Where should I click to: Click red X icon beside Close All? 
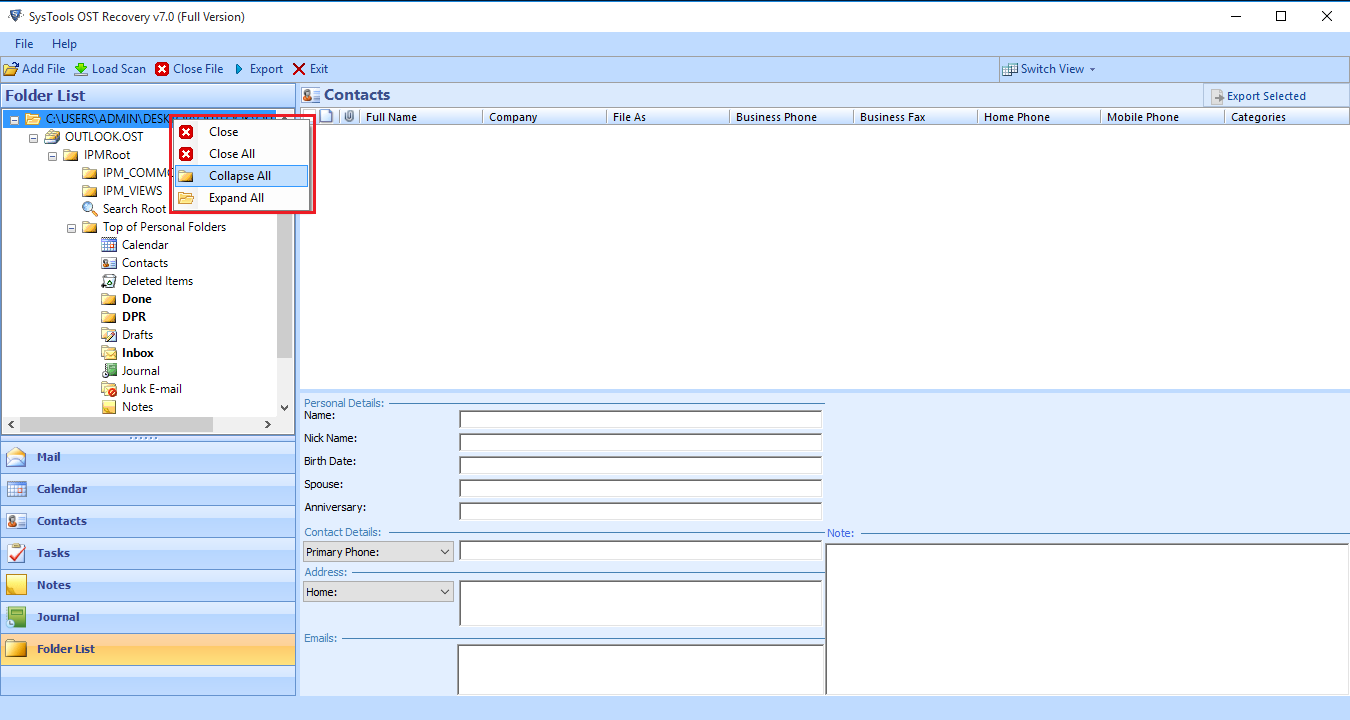tap(186, 154)
